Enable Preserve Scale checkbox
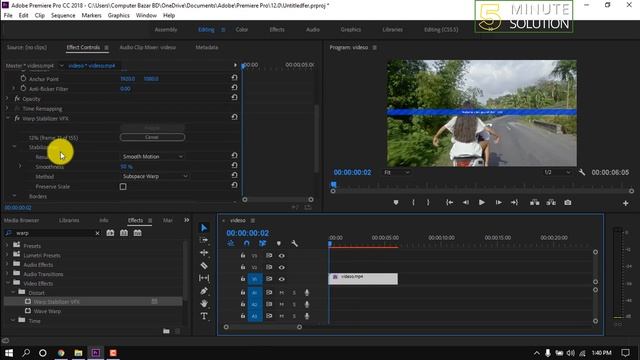The image size is (640, 360). tap(123, 187)
